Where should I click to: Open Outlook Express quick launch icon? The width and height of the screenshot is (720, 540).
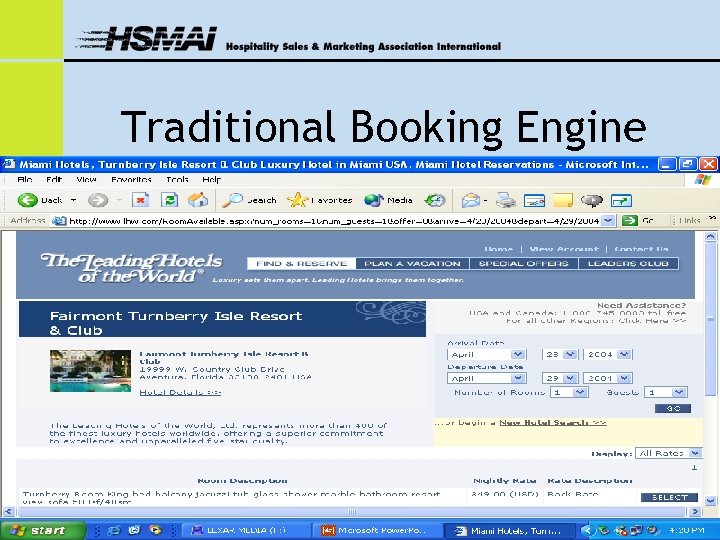click(134, 530)
